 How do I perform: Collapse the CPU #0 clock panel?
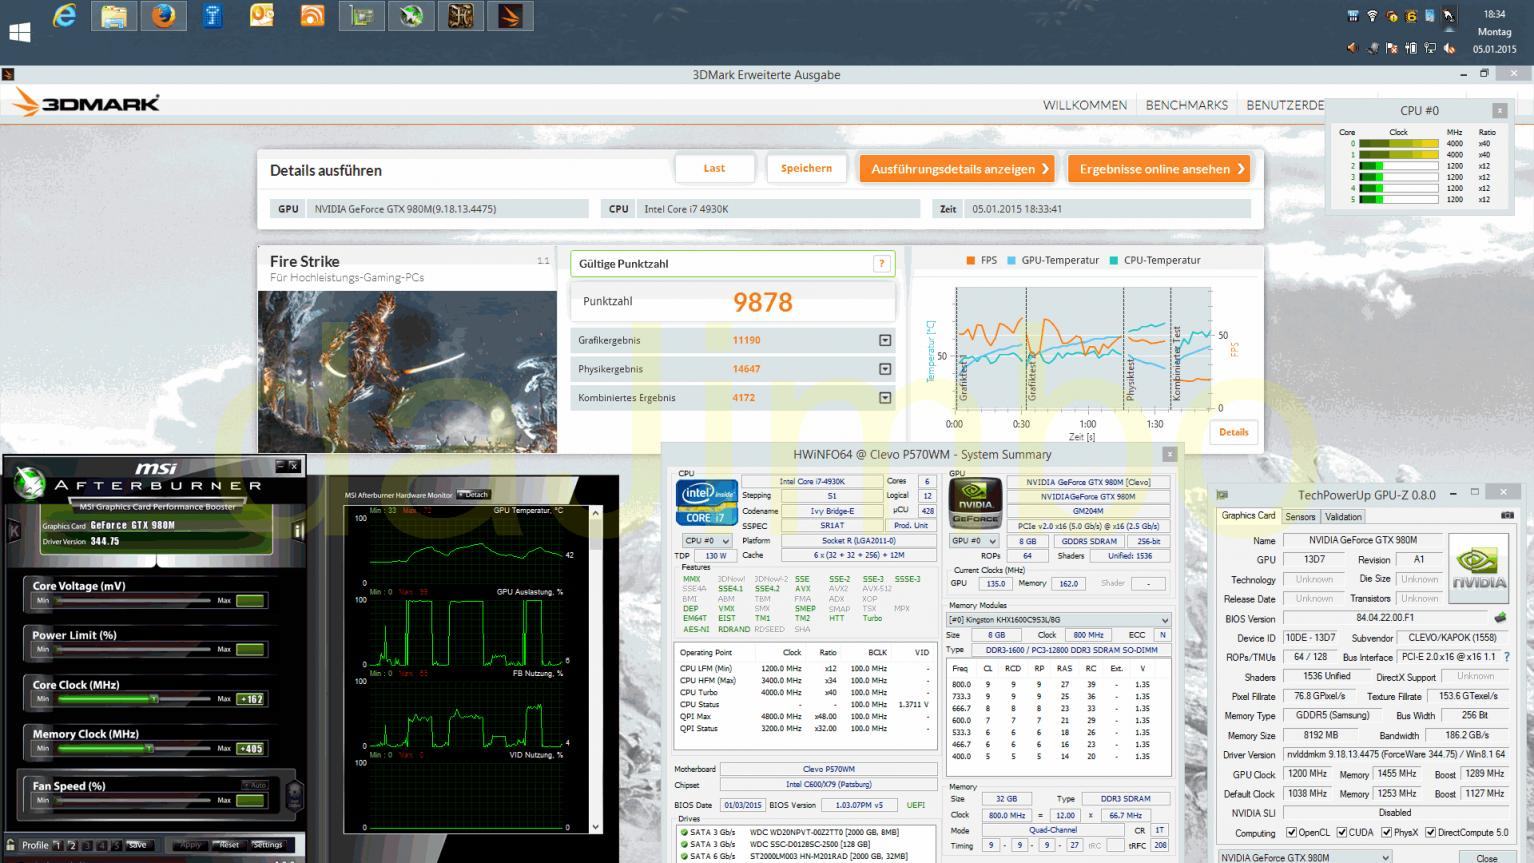click(x=1499, y=111)
